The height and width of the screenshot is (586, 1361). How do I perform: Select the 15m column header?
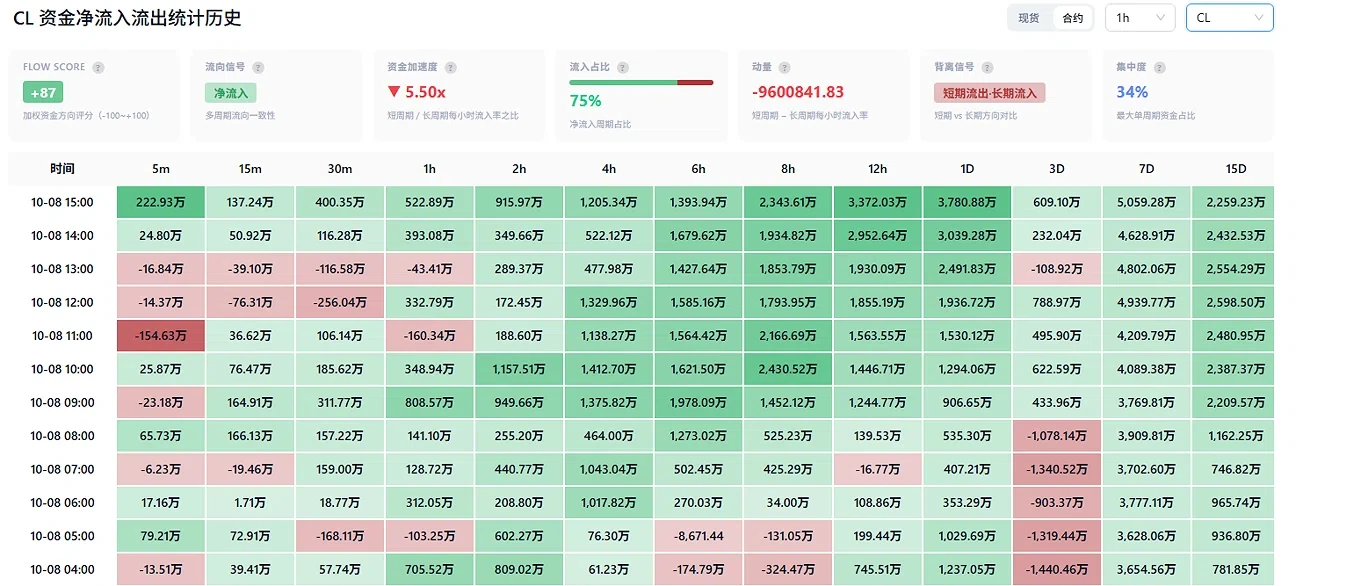click(x=250, y=169)
